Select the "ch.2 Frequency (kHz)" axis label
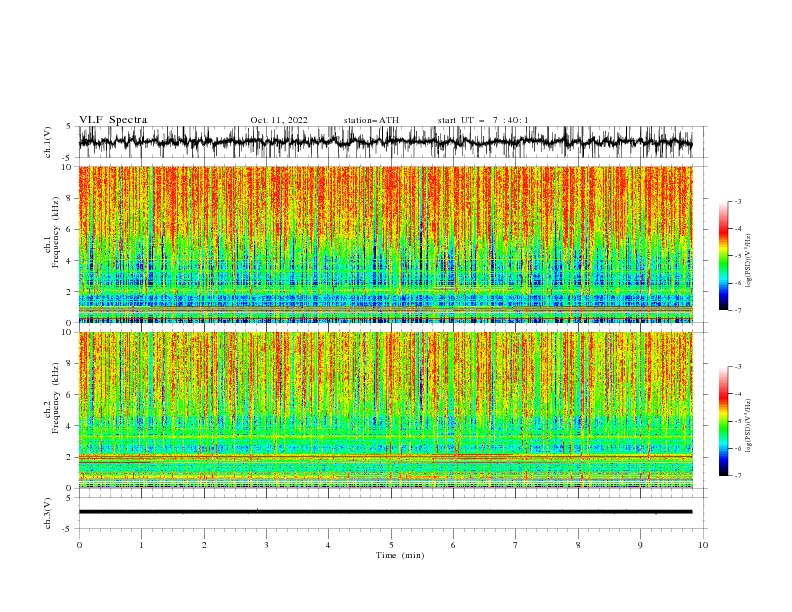The width and height of the screenshot is (792, 612). [x=53, y=398]
